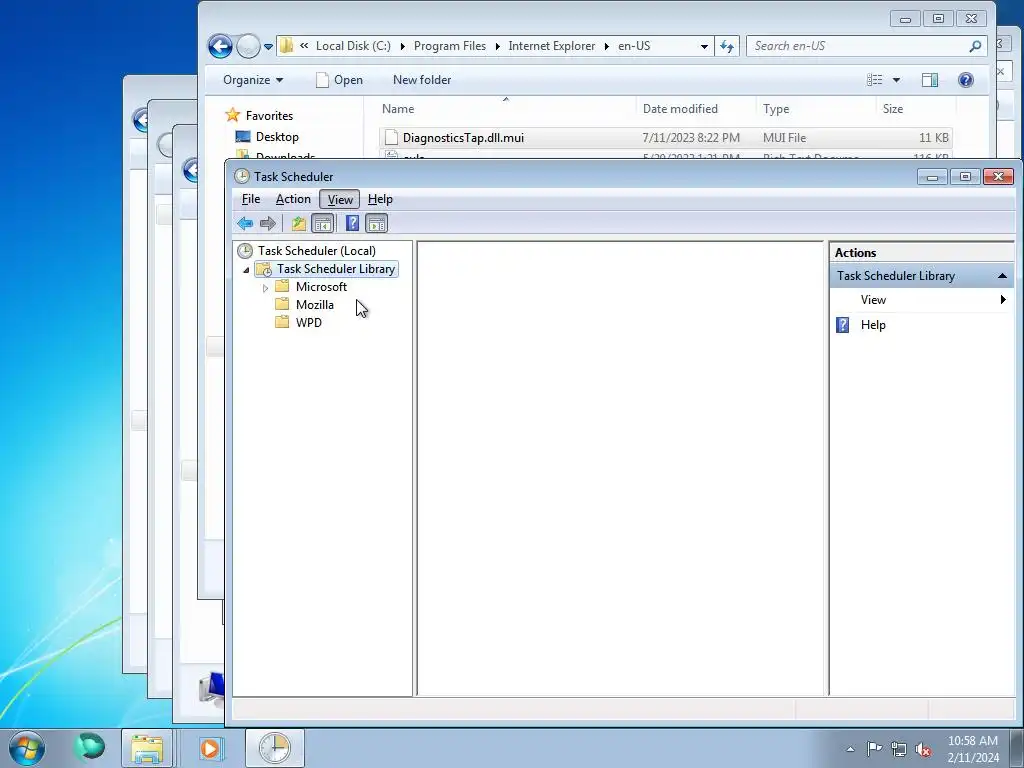Select the Mozilla folder in tree
Viewport: 1024px width, 768px height.
(x=315, y=305)
